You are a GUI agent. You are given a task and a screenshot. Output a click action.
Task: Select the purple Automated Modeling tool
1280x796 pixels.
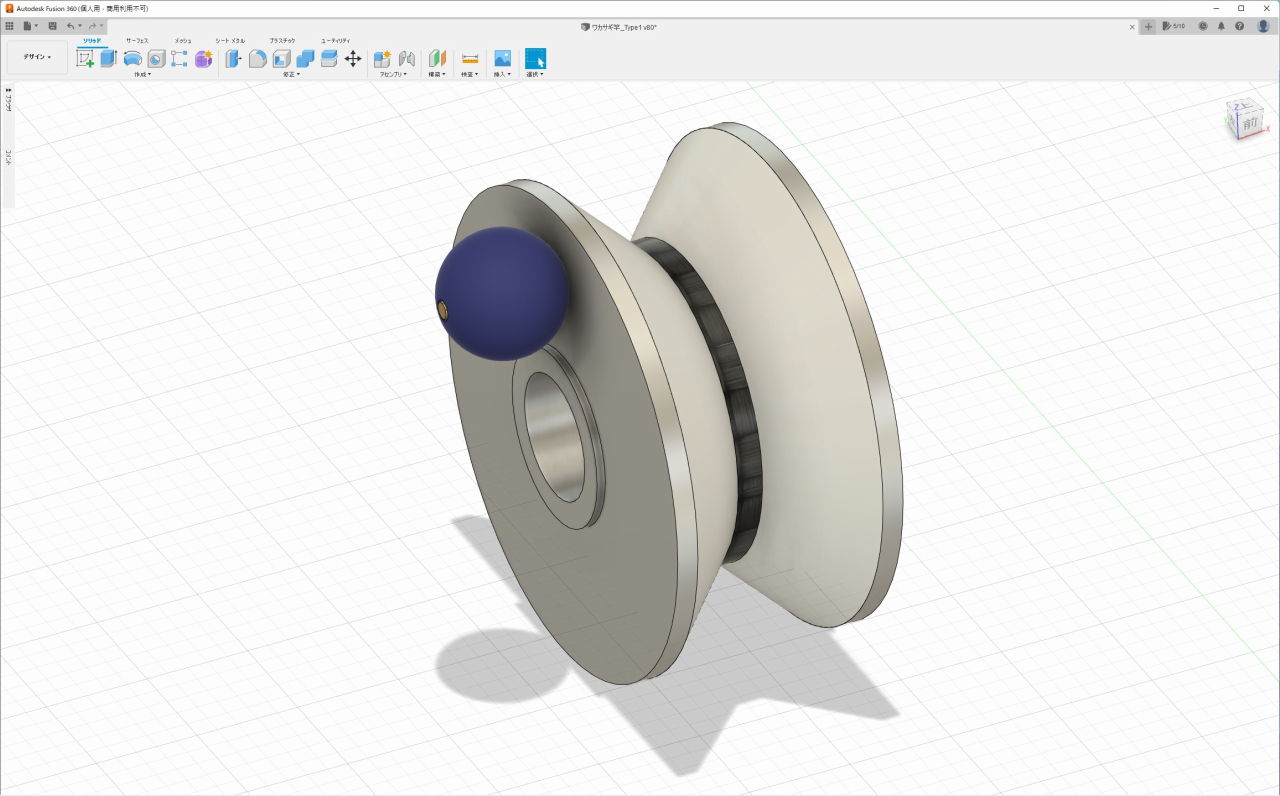[x=203, y=59]
